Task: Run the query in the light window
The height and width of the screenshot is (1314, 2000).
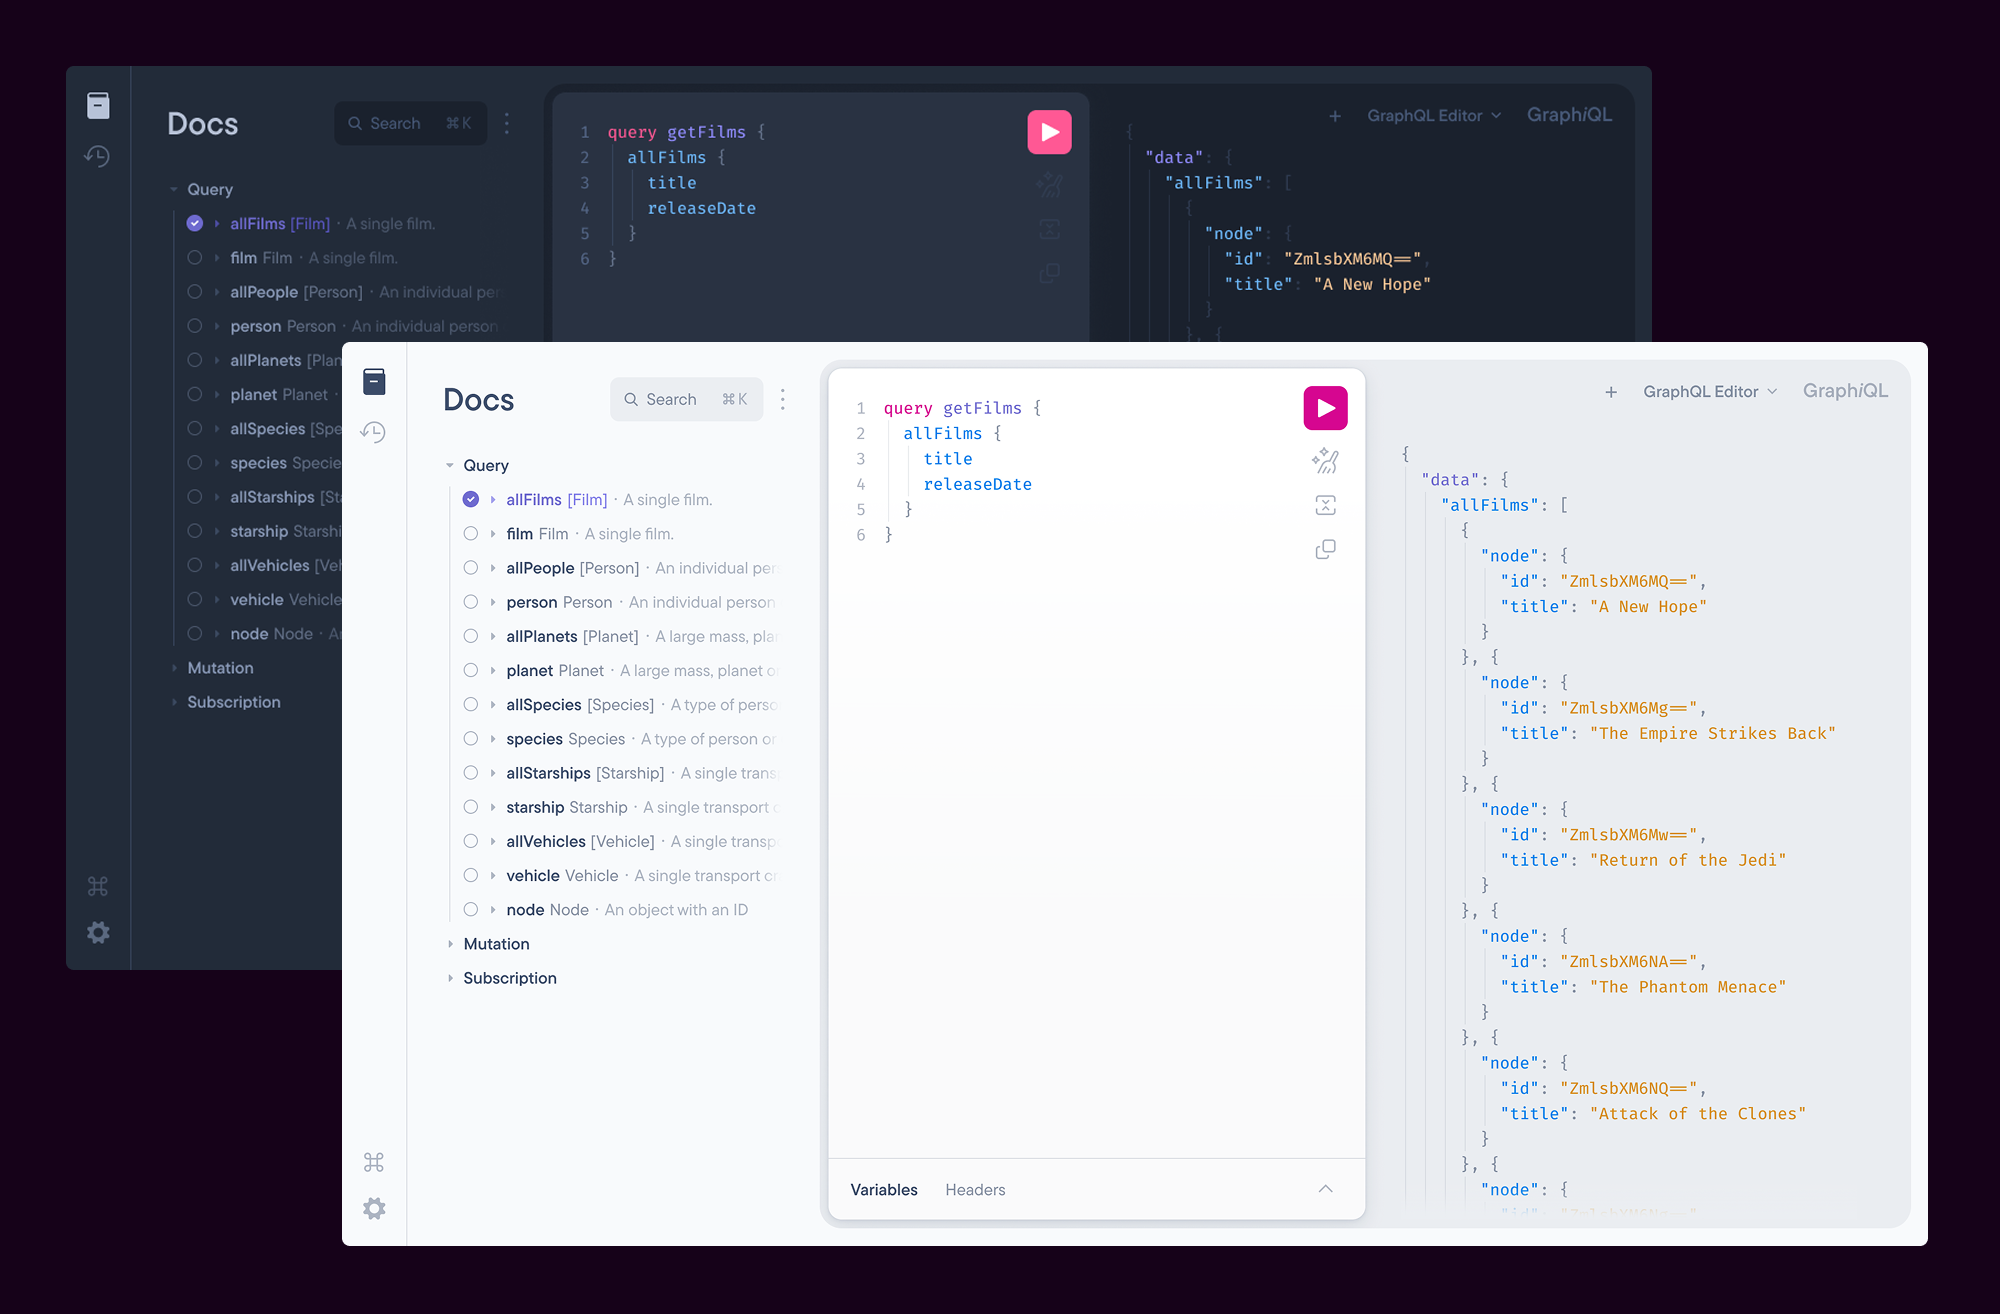Action: tap(1325, 408)
